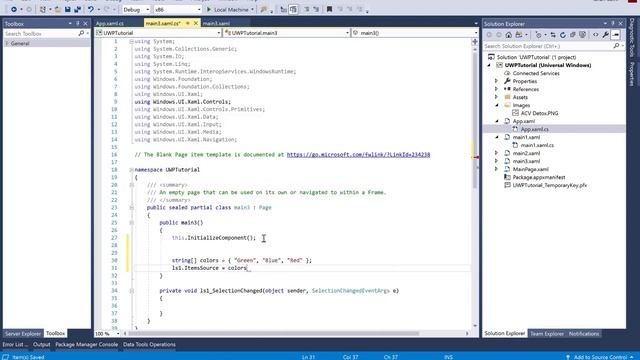Viewport: 640px width, 360px height.
Task: Open the Notifications tab
Action: tap(584, 333)
